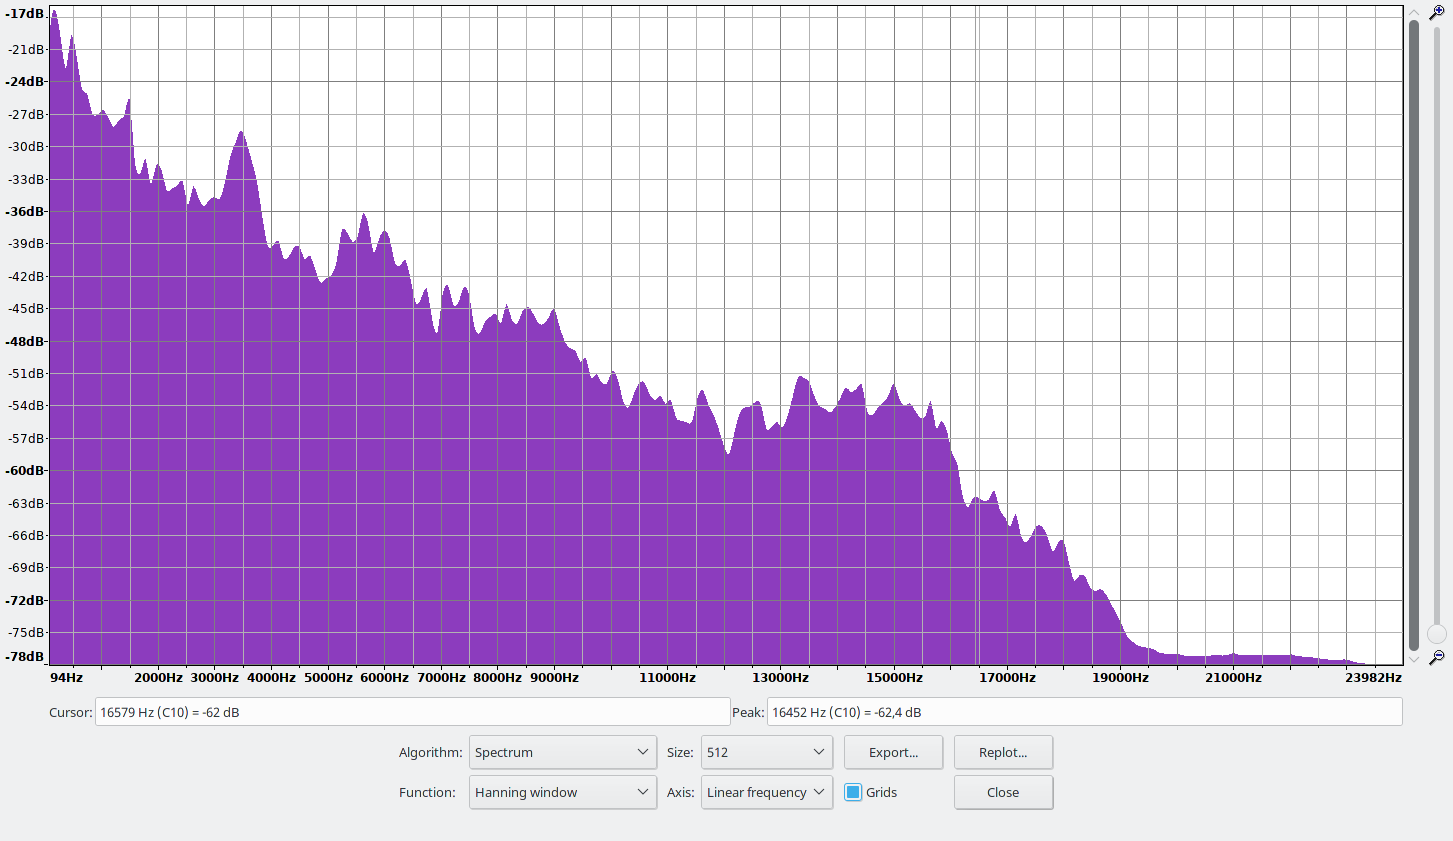The height and width of the screenshot is (841, 1453).
Task: Click the Algorithm: label
Action: 430,752
